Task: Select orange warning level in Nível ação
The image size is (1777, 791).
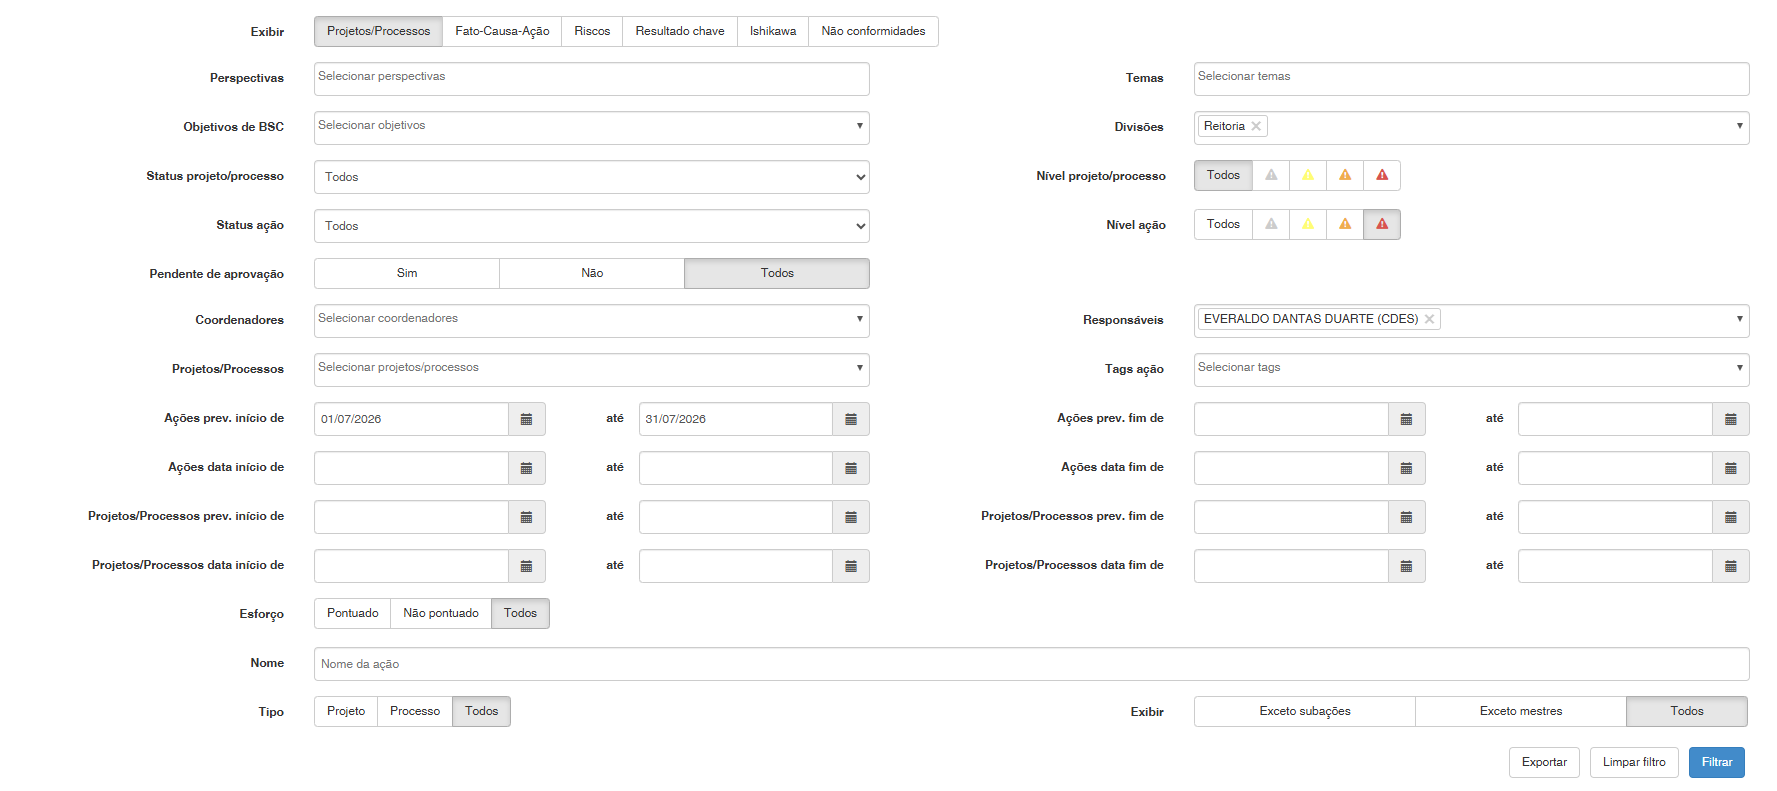Action: [x=1345, y=224]
